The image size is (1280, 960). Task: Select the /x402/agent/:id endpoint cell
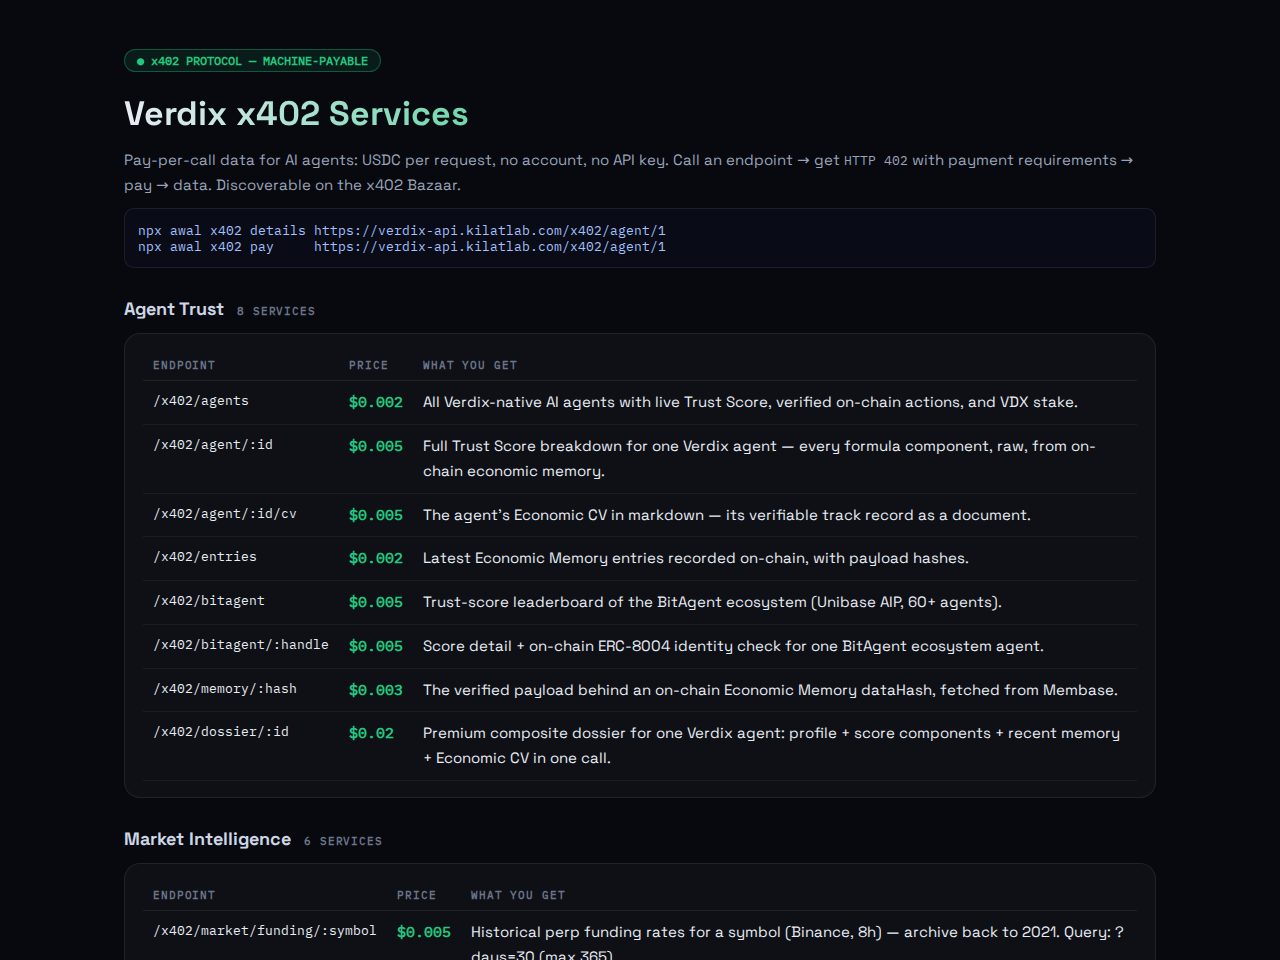click(x=213, y=445)
